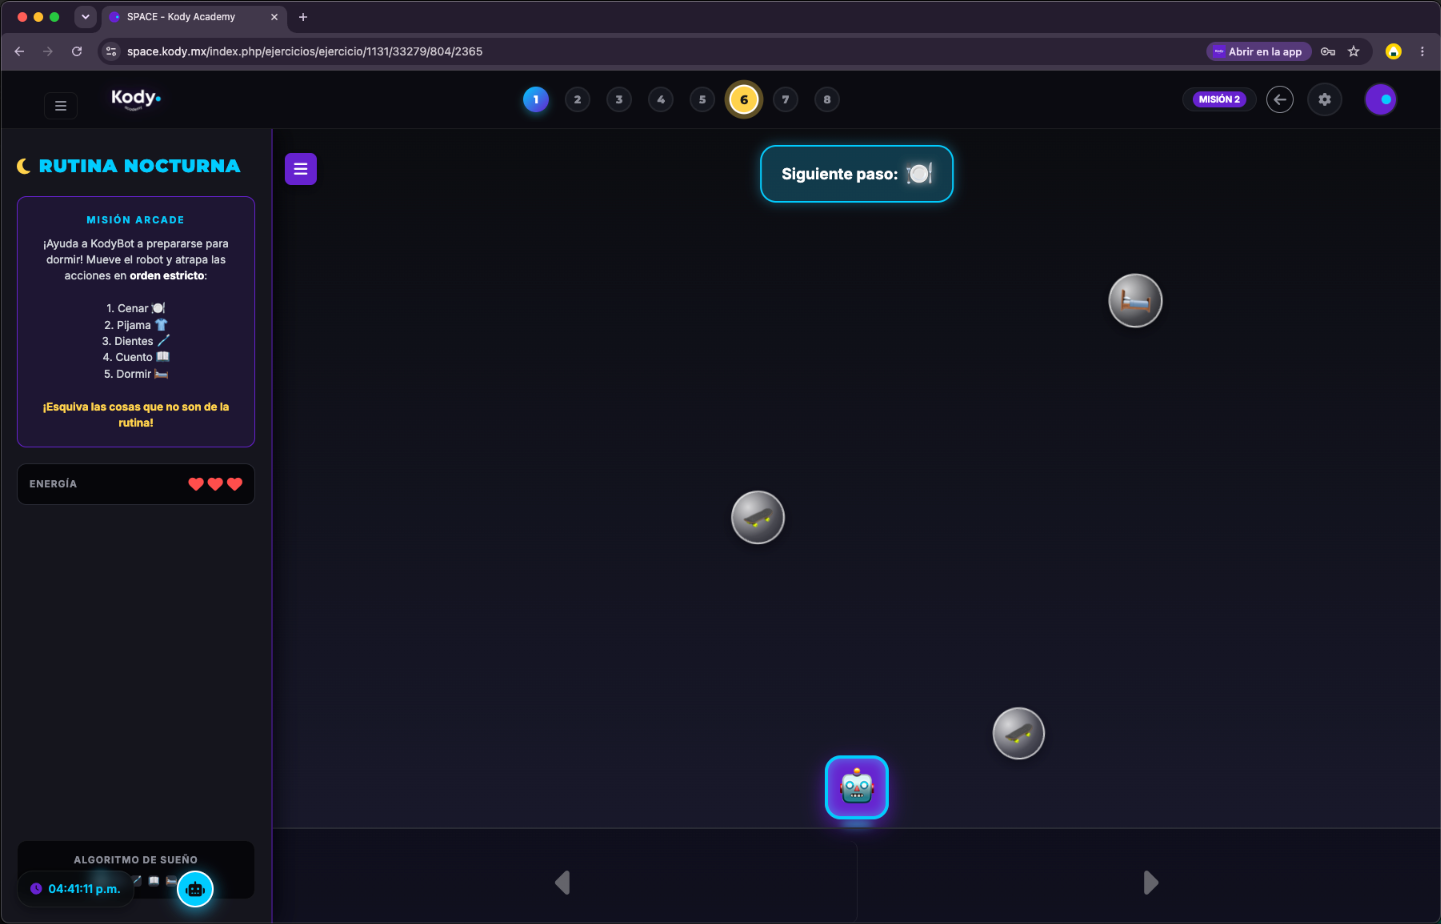Go to exercise step 4

coord(661,99)
